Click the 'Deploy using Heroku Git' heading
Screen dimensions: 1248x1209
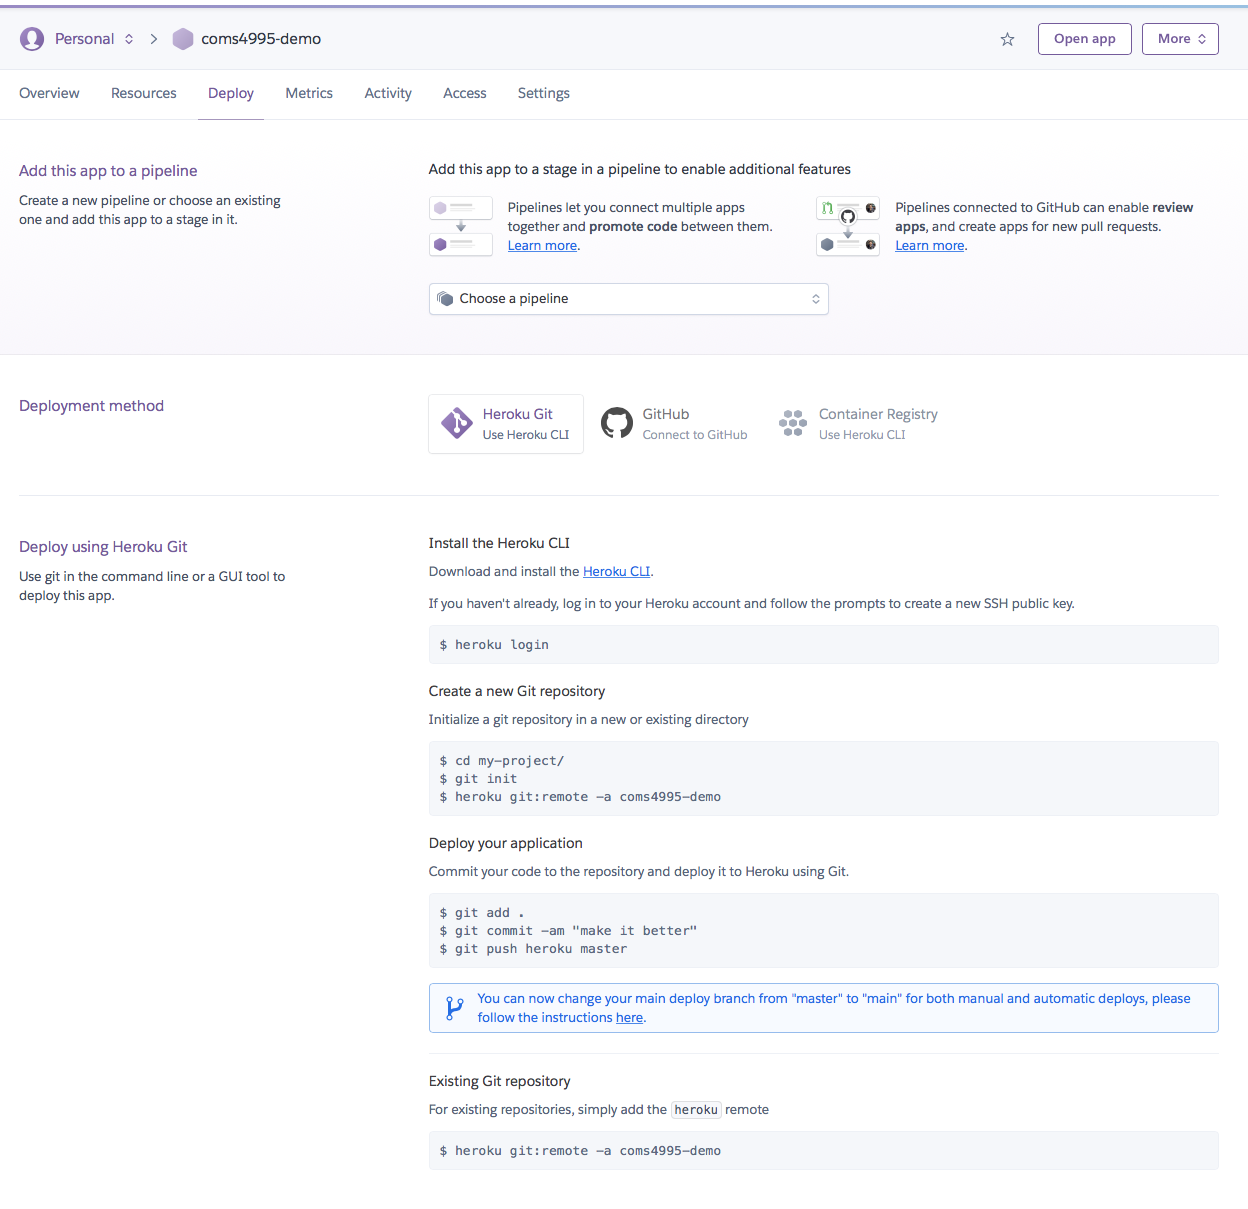pyautogui.click(x=103, y=547)
